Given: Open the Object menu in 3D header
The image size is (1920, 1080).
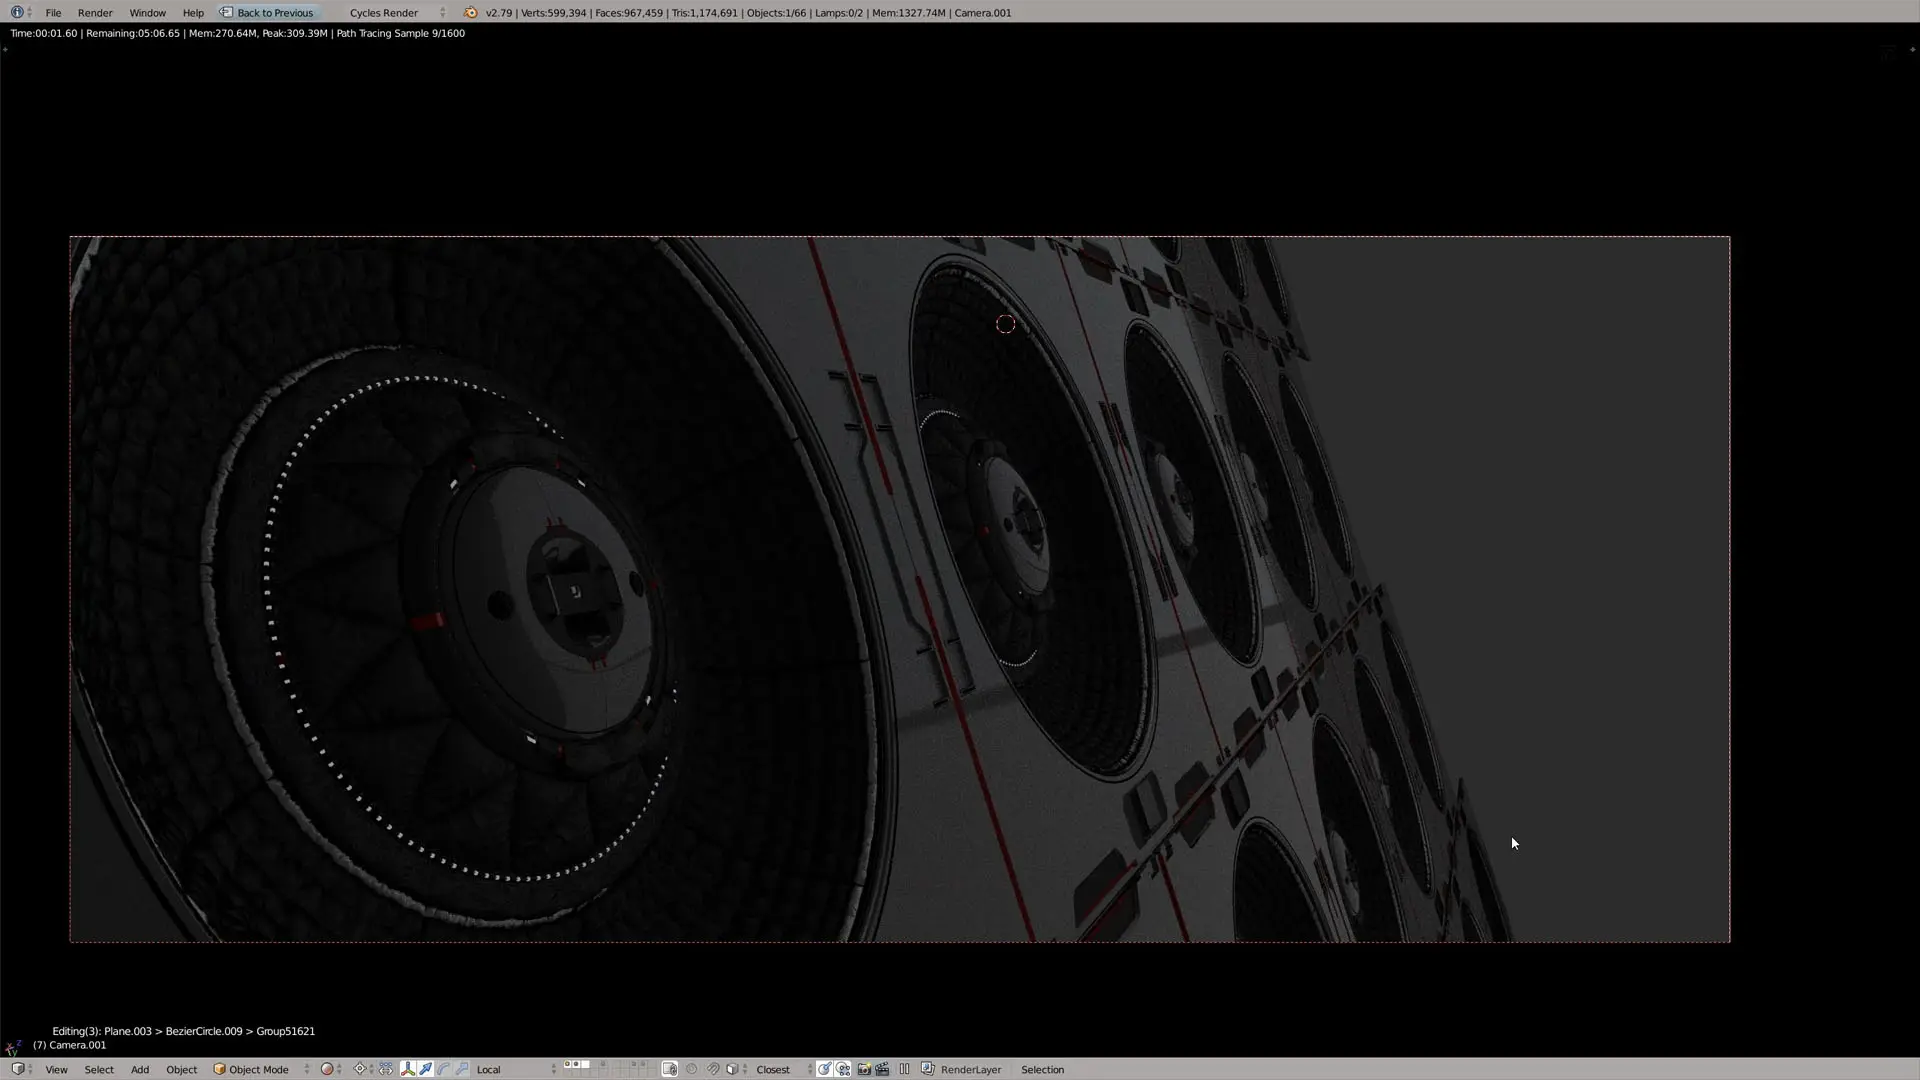Looking at the screenshot, I should 181,1069.
